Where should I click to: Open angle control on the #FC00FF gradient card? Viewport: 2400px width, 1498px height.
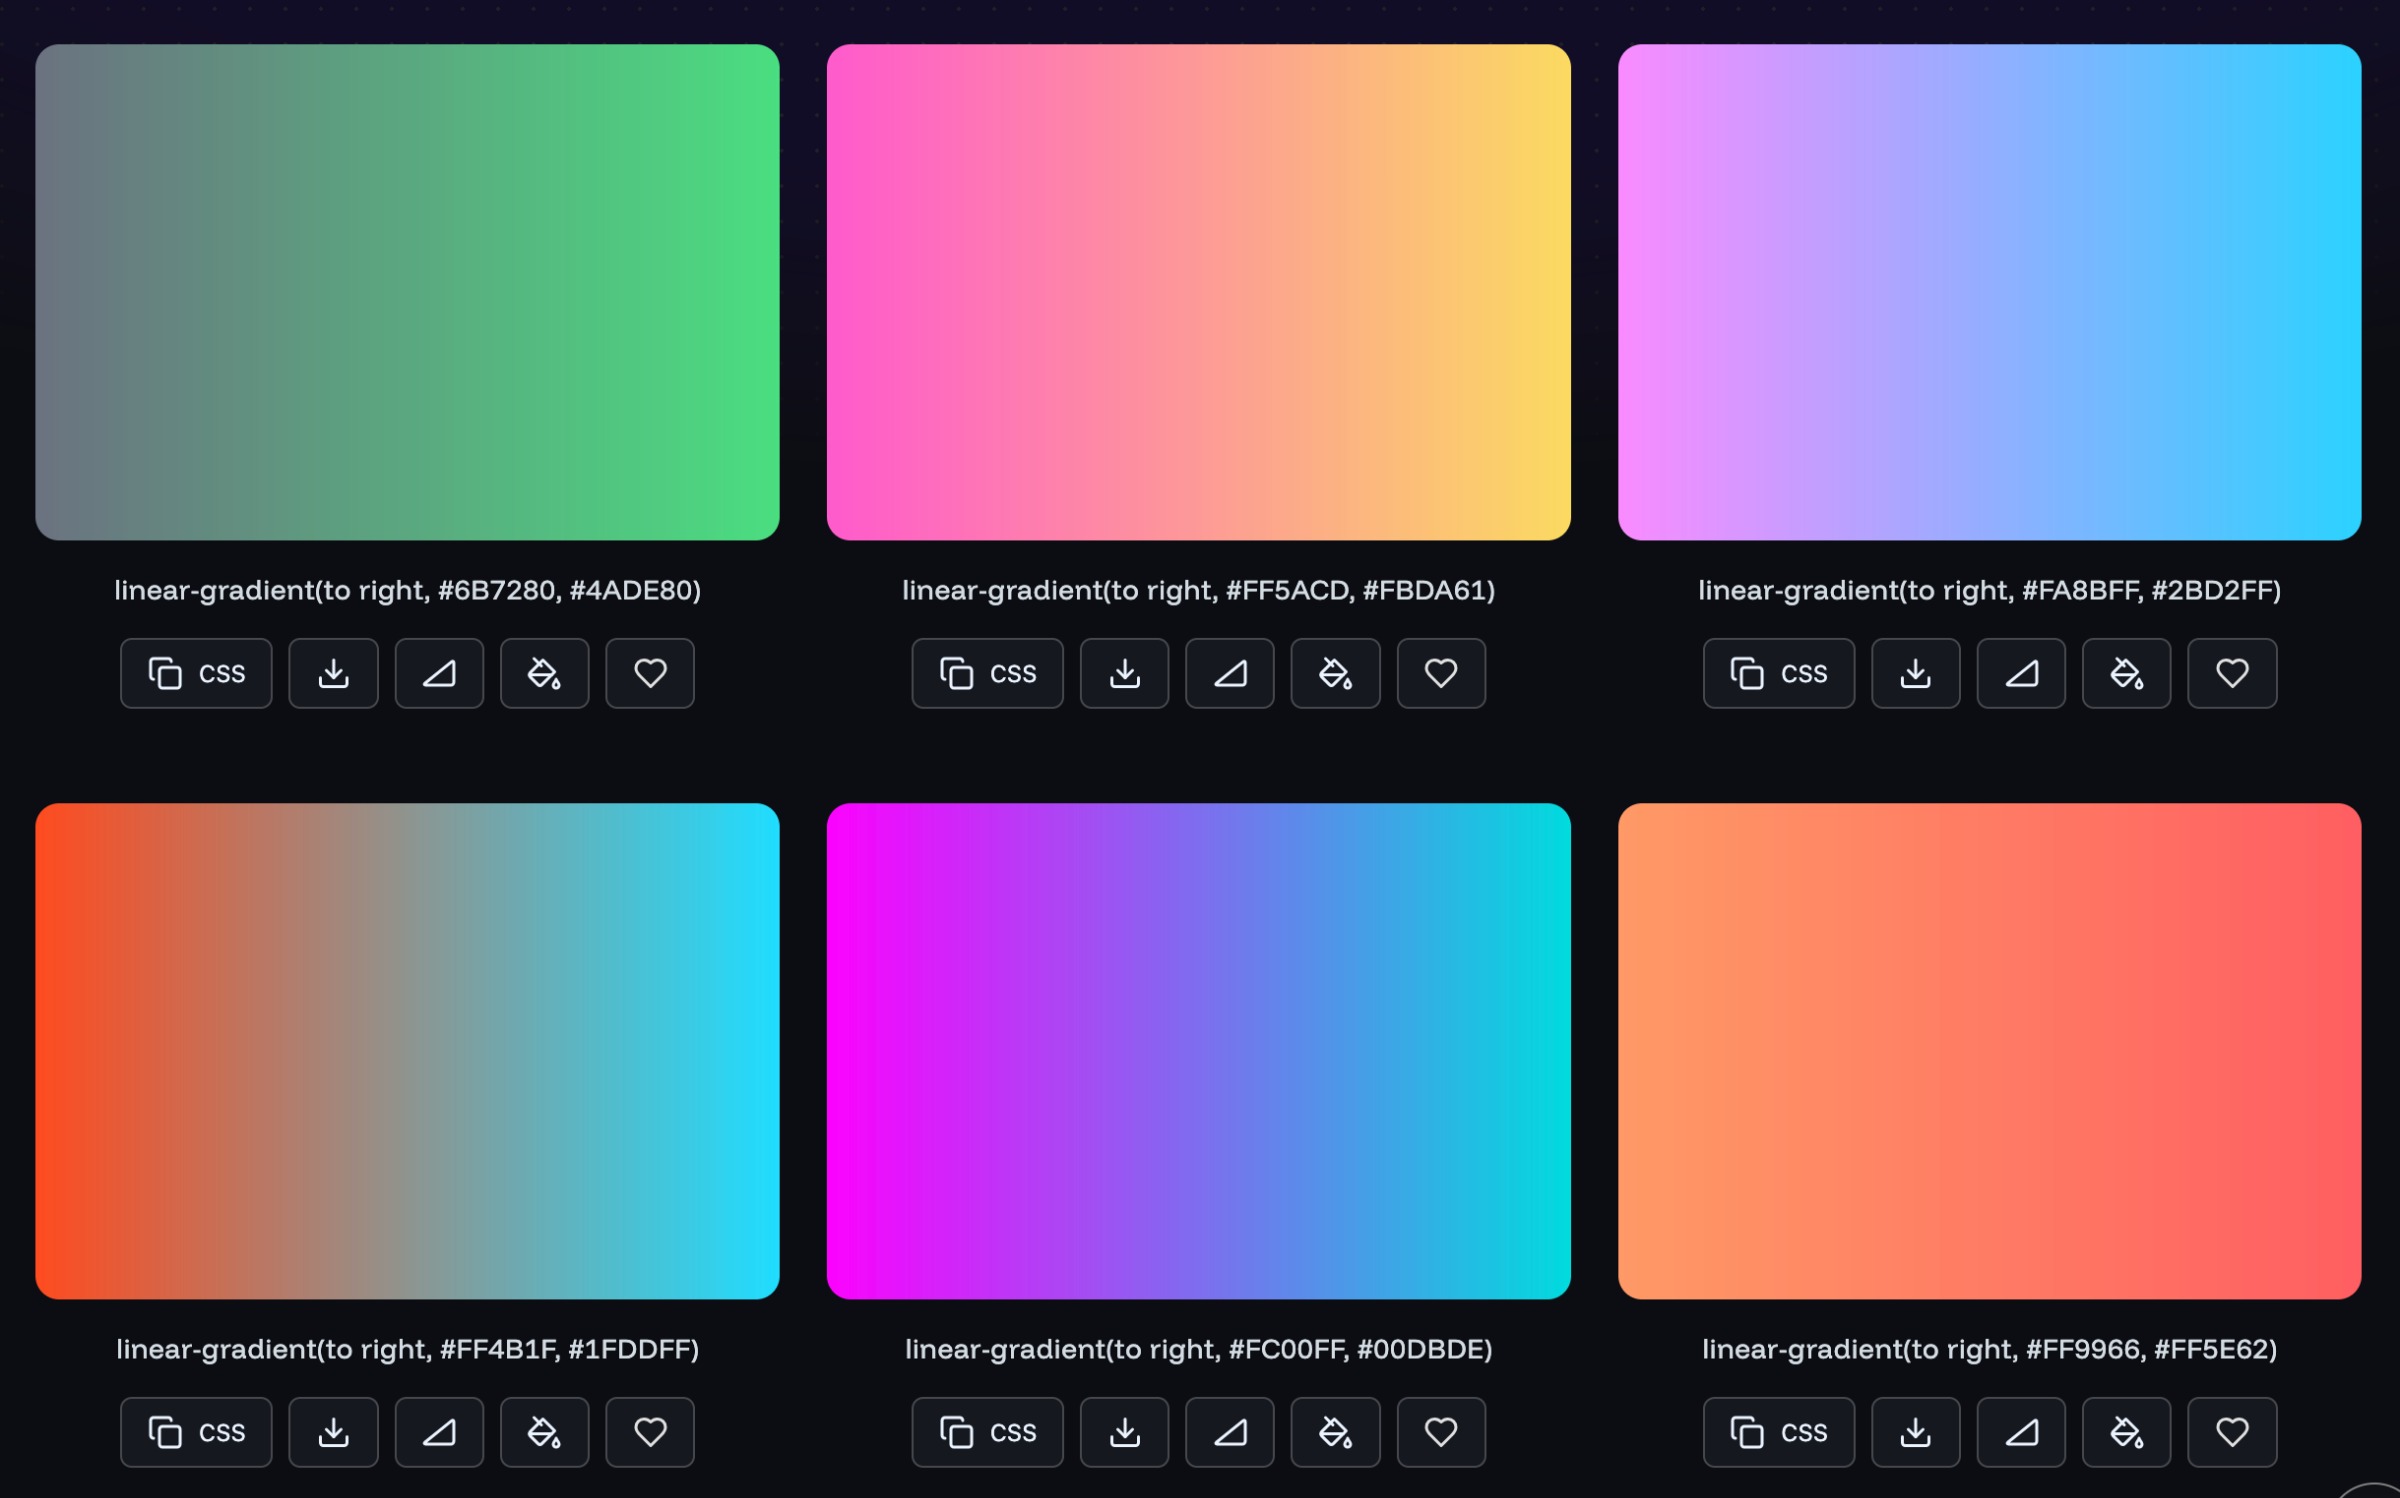[x=1229, y=1431]
